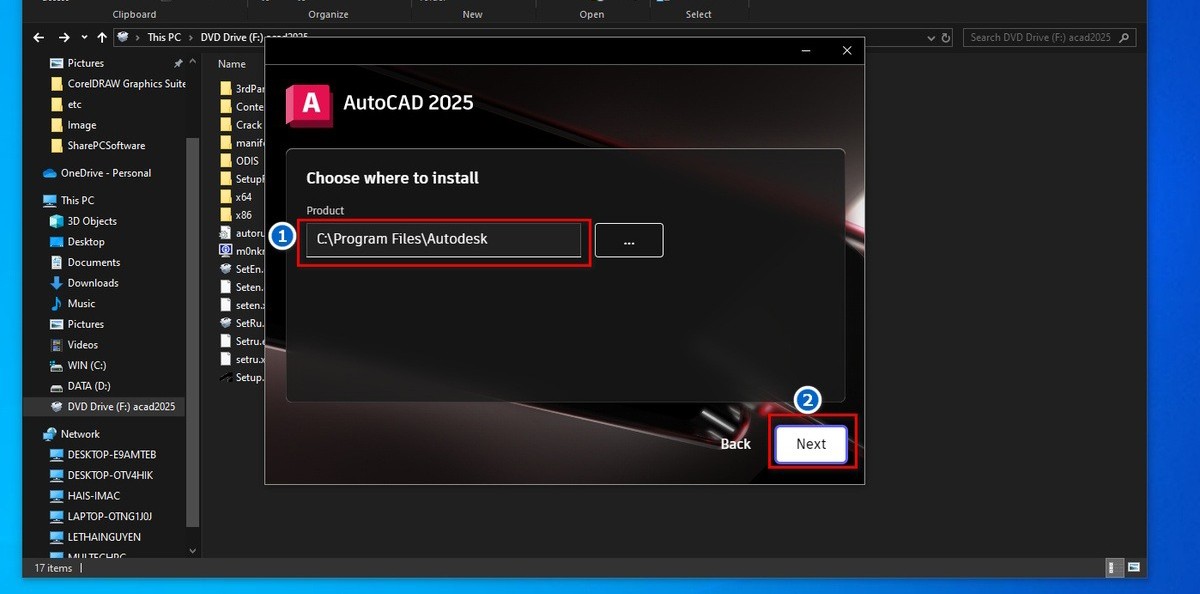1200x594 pixels.
Task: Click the drive icon in address bar
Action: point(124,37)
